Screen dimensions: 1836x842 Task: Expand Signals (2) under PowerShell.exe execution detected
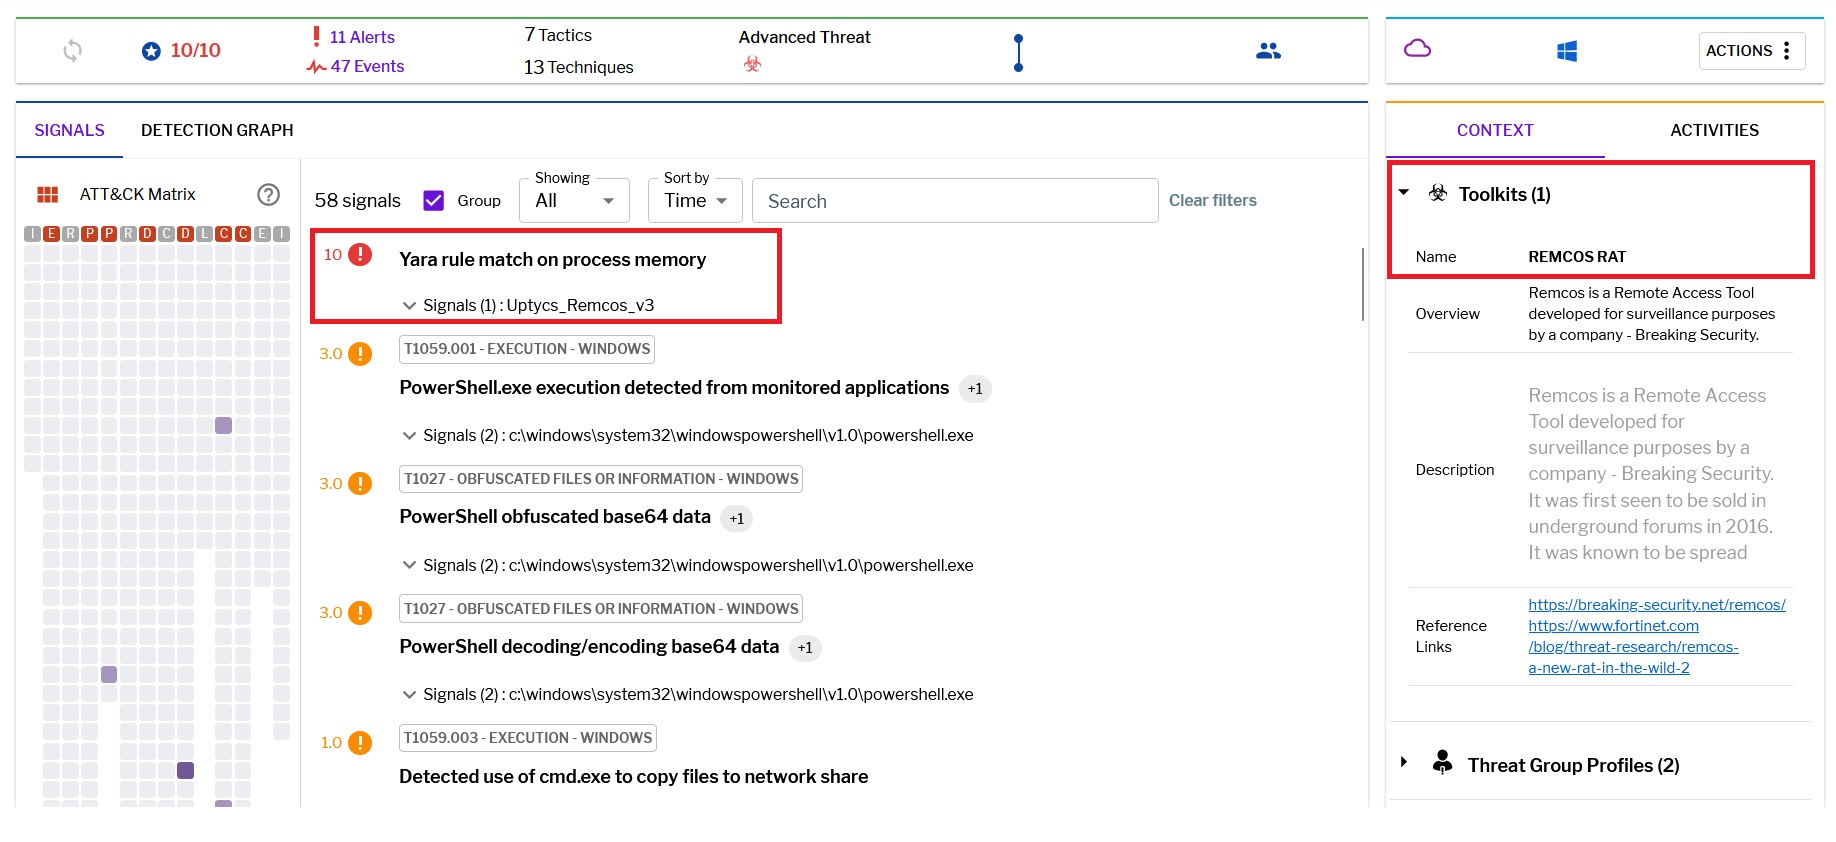408,435
